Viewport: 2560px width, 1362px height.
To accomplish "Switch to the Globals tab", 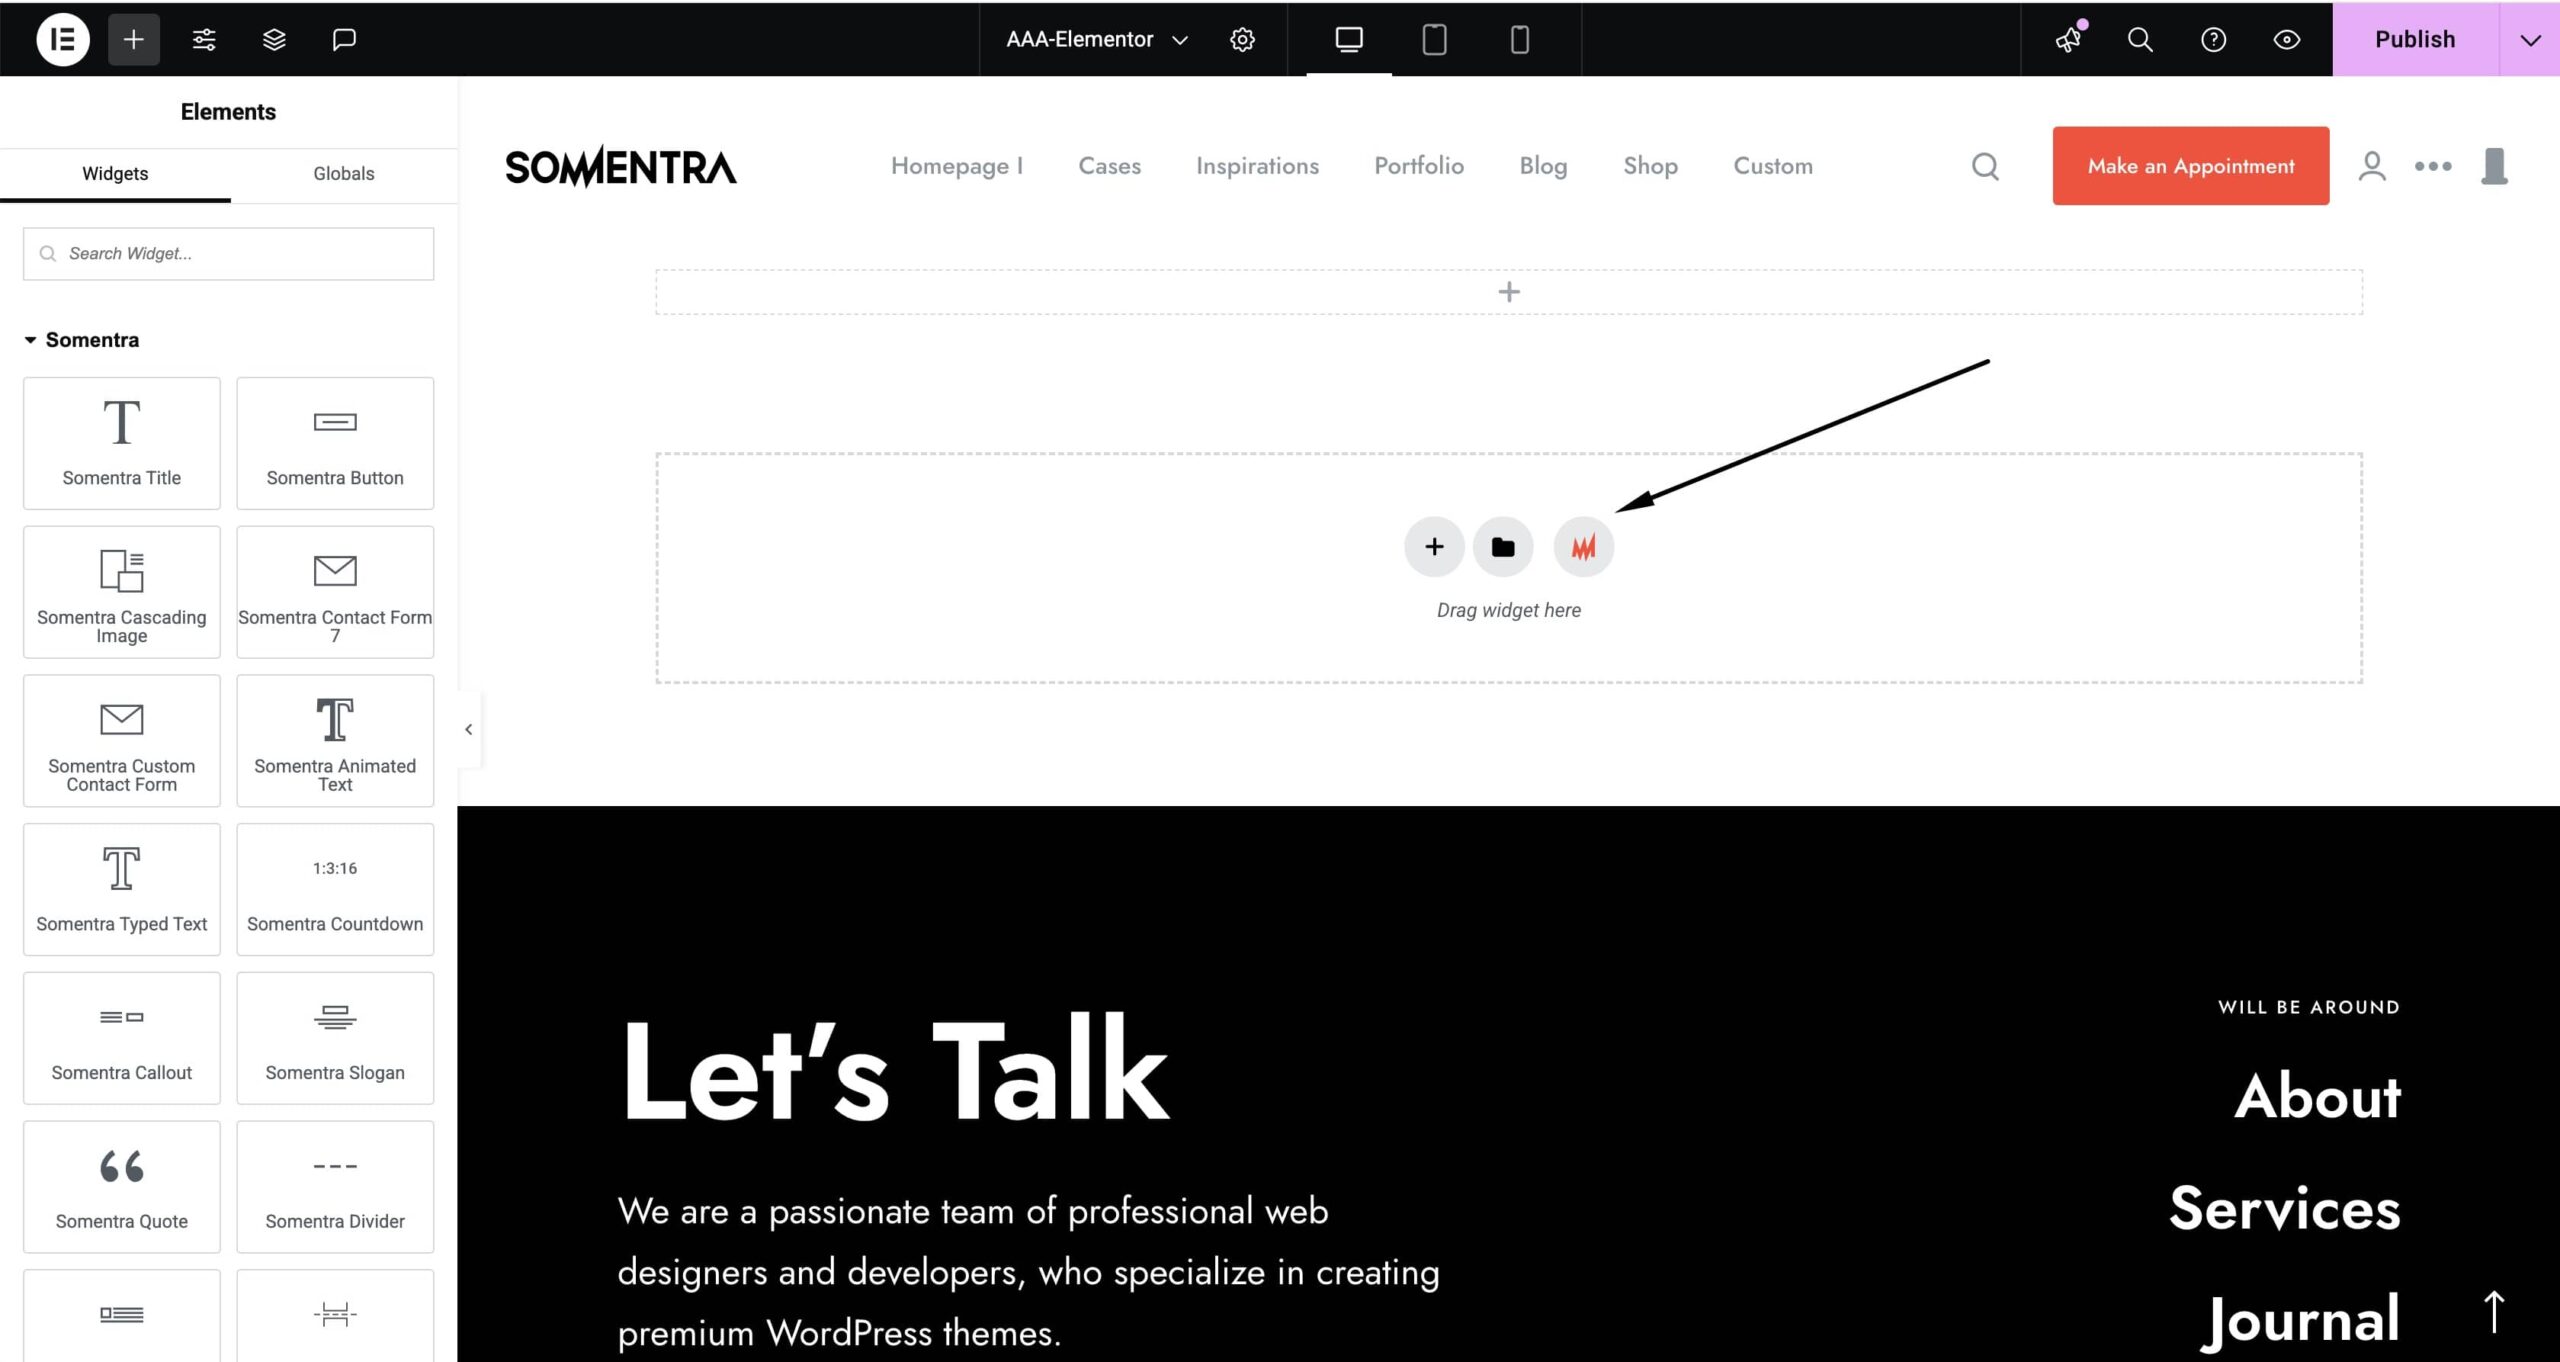I will click(343, 174).
